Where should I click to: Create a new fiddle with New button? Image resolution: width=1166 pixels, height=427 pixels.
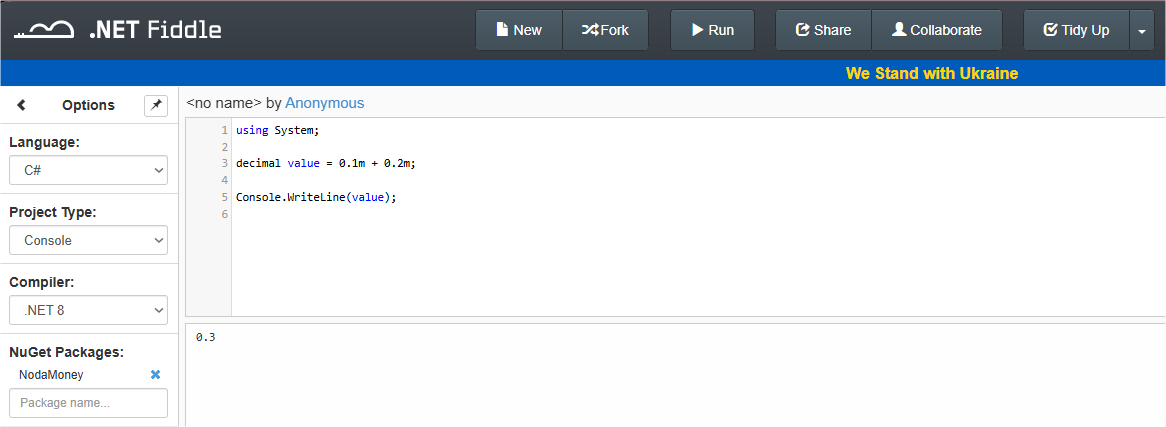(x=518, y=30)
